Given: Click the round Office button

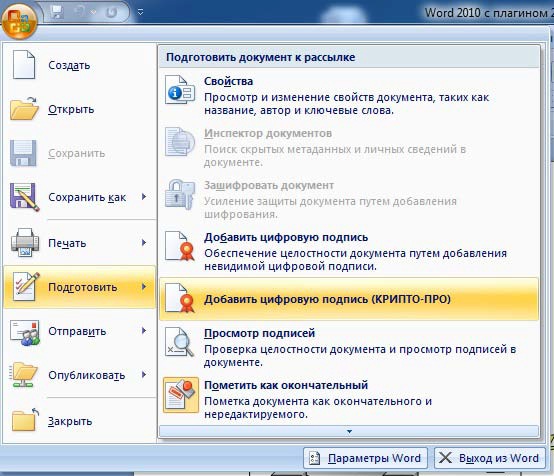Looking at the screenshot, I should (x=19, y=20).
